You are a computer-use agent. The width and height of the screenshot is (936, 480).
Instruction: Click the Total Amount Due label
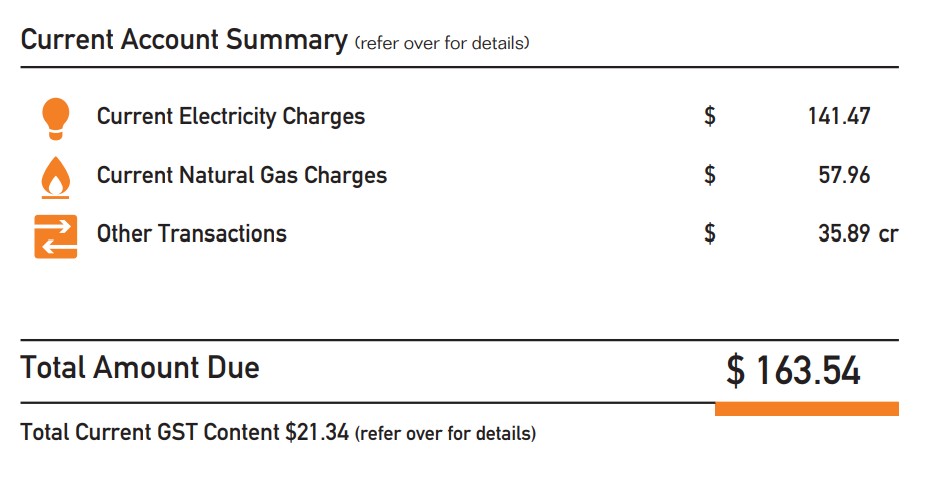click(140, 367)
